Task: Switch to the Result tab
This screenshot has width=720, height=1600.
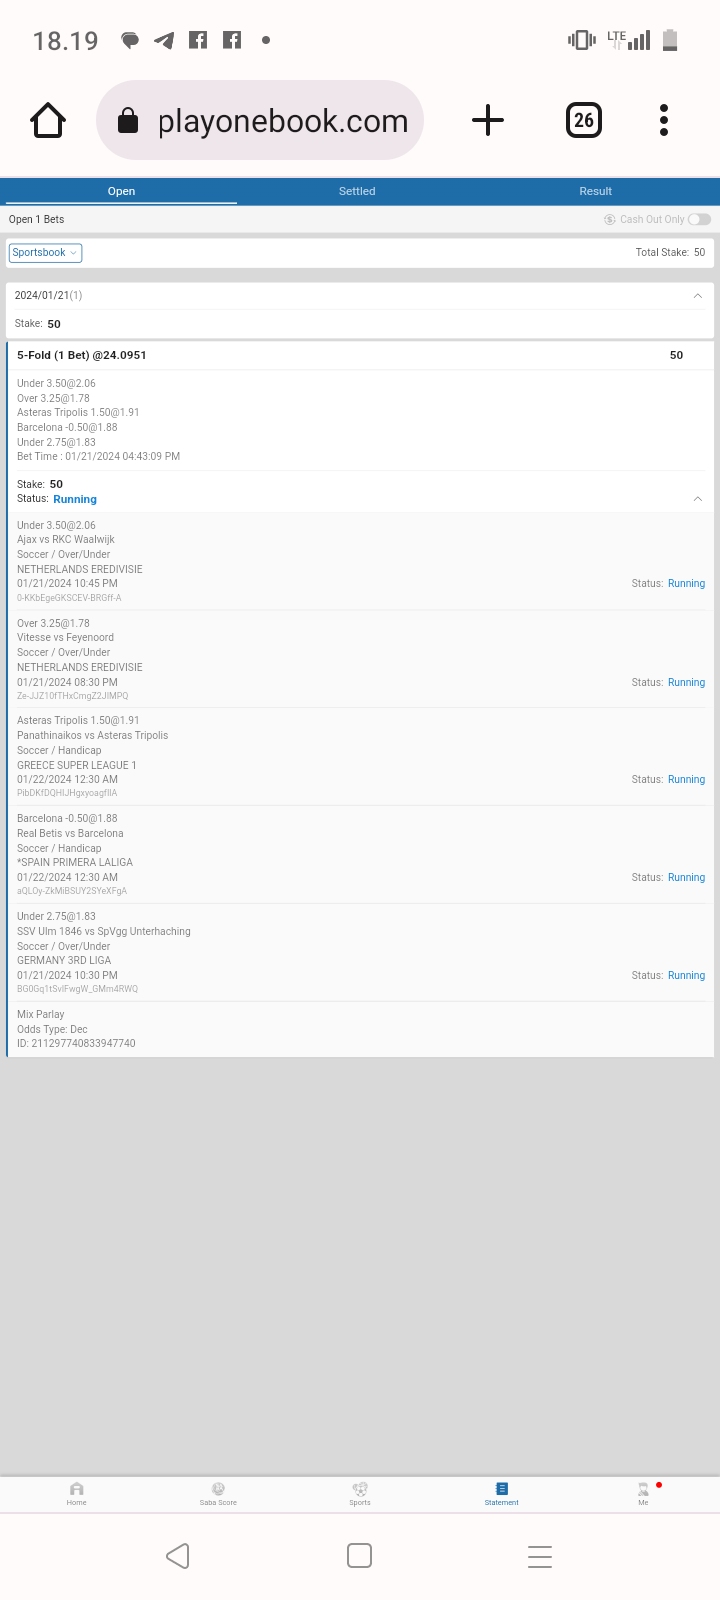Action: click(x=595, y=191)
